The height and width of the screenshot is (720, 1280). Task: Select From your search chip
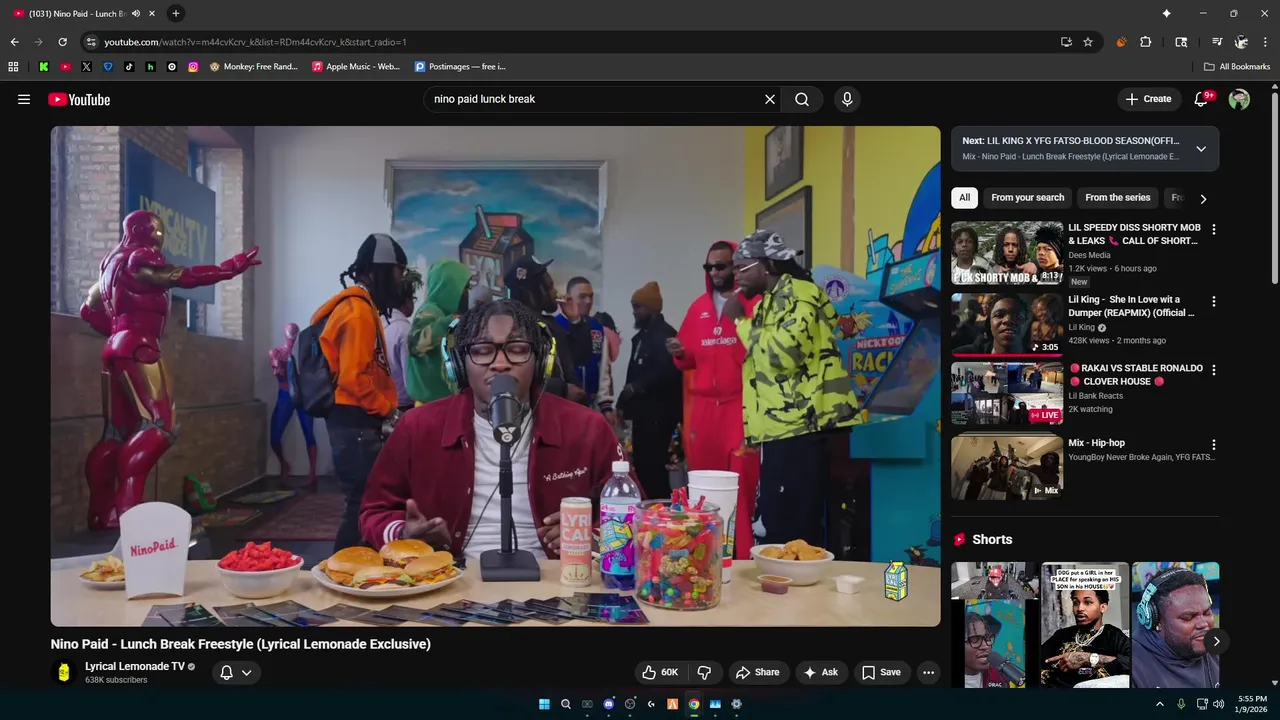pos(1027,198)
